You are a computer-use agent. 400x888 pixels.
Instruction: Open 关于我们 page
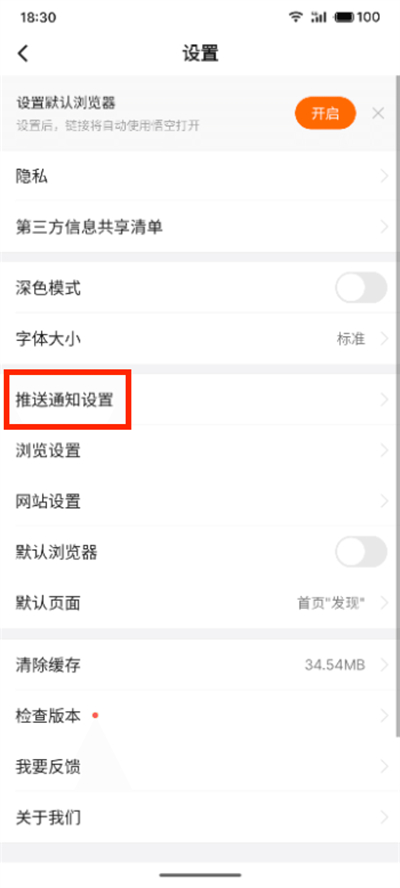[x=200, y=817]
